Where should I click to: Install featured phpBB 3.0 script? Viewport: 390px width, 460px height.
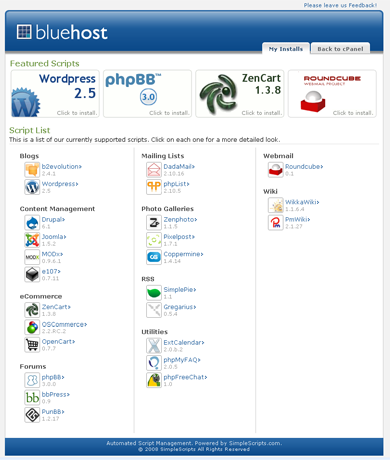tap(147, 94)
